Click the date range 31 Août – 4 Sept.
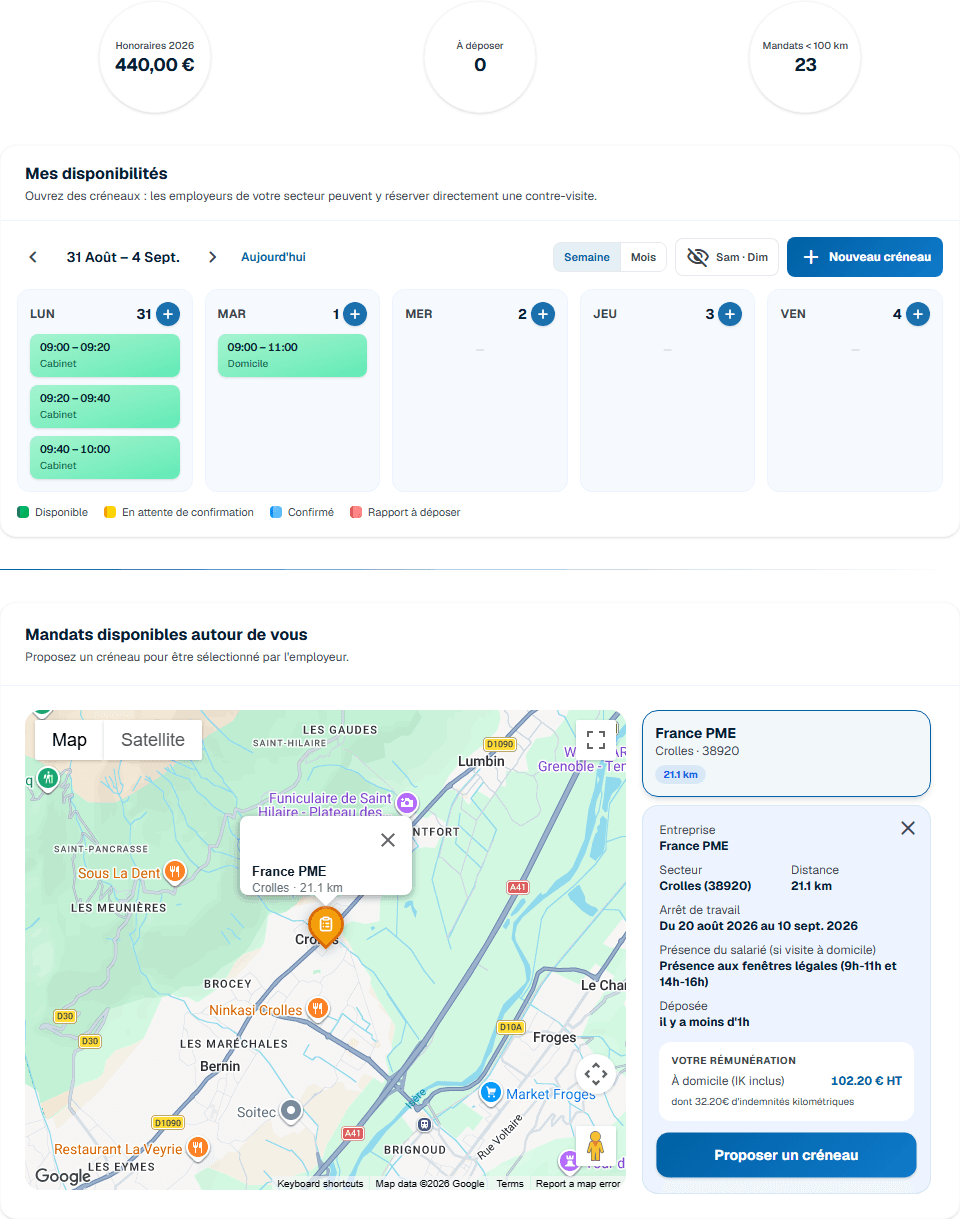The image size is (960, 1219). 123,257
